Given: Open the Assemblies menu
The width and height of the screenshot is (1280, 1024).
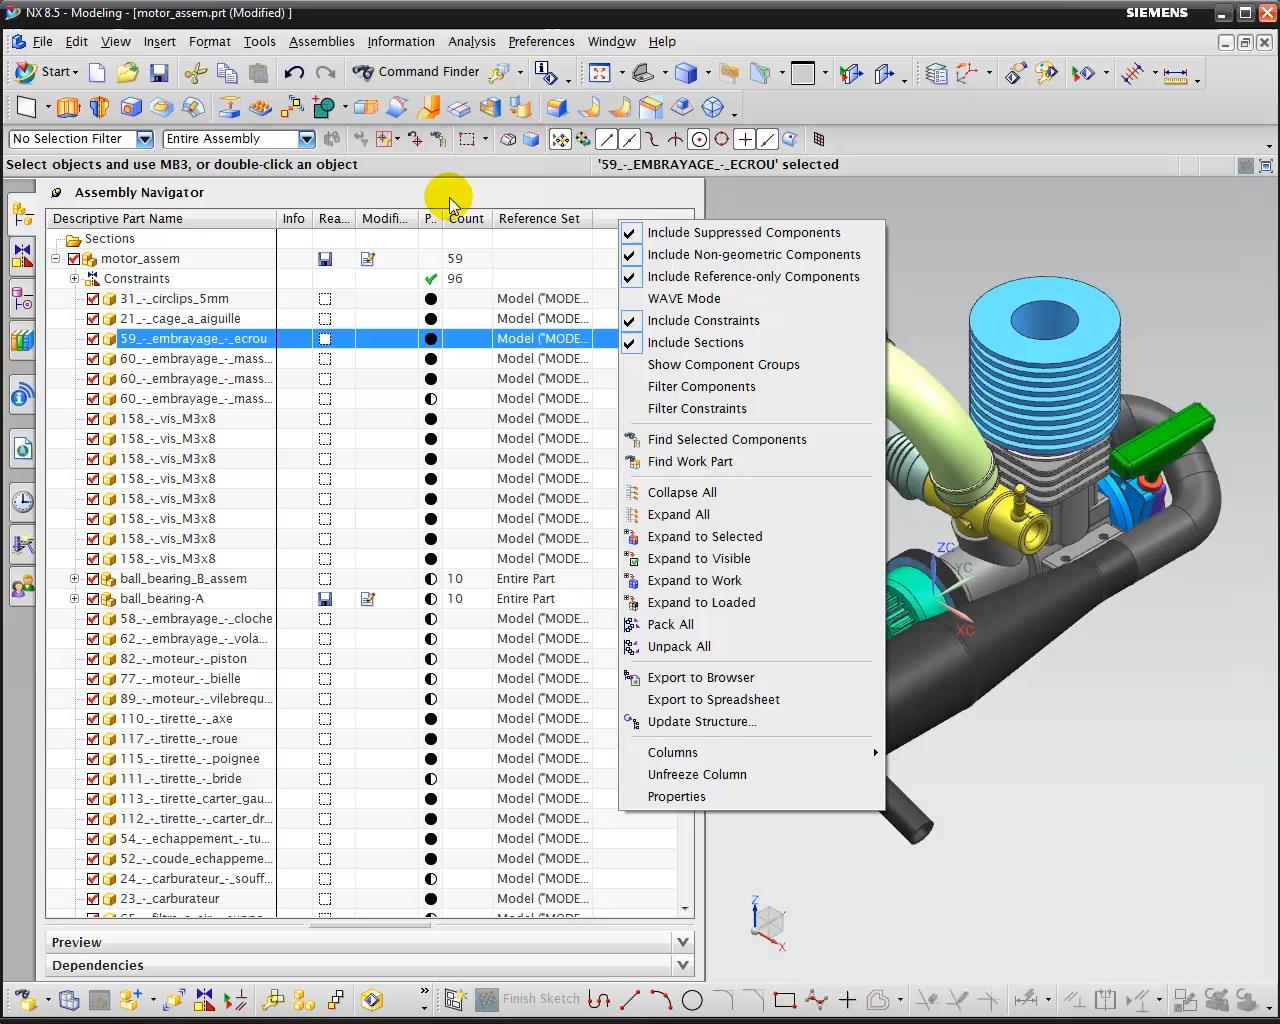Looking at the screenshot, I should pos(321,42).
